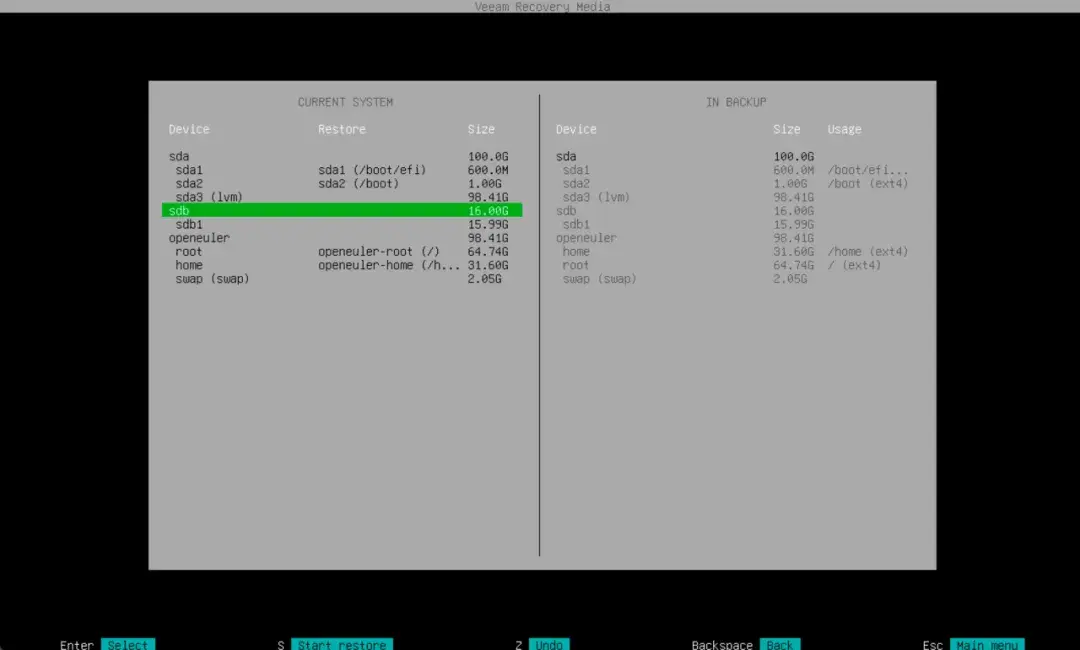The image size is (1080, 650).
Task: Click the CURRENT SYSTEM panel header
Action: point(344,101)
